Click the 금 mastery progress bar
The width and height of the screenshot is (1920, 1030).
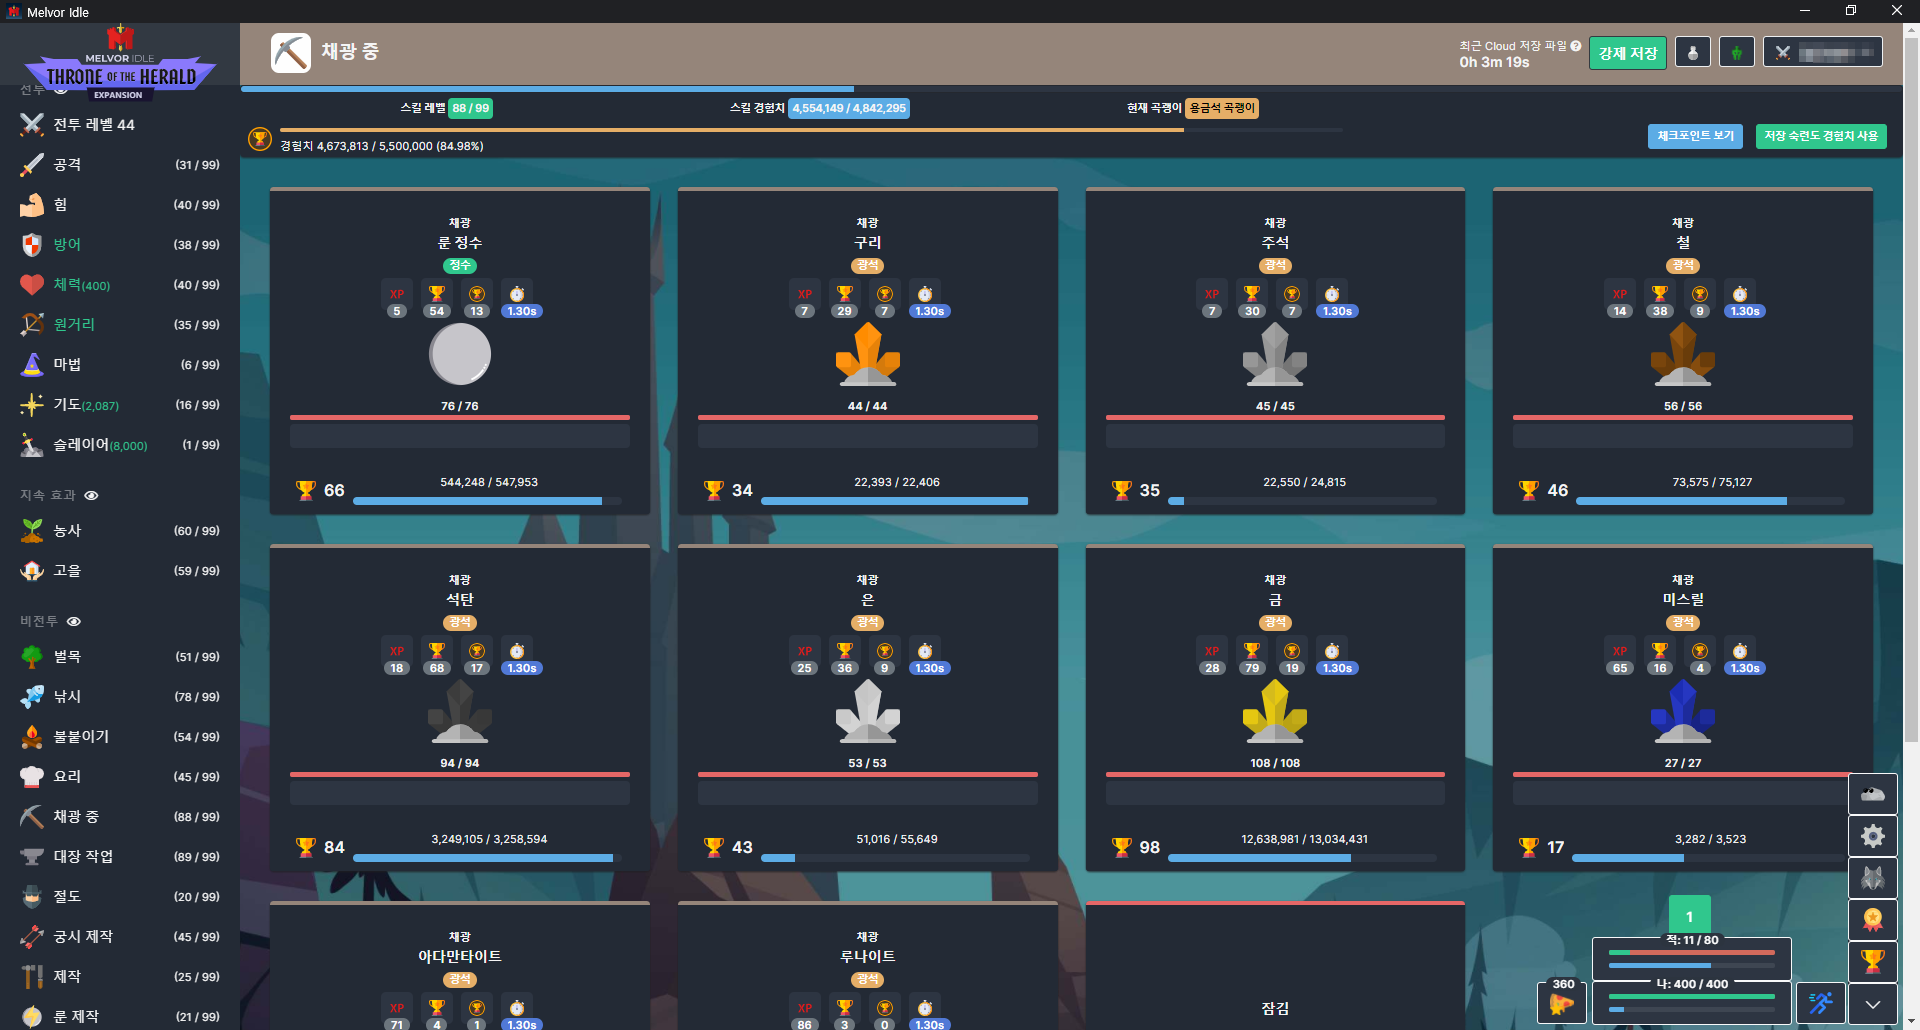point(1302,858)
